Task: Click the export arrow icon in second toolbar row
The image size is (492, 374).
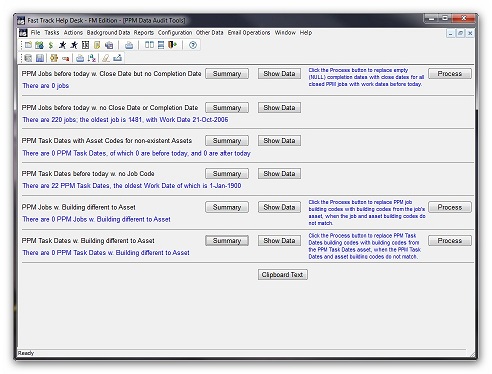Action: tap(117, 58)
